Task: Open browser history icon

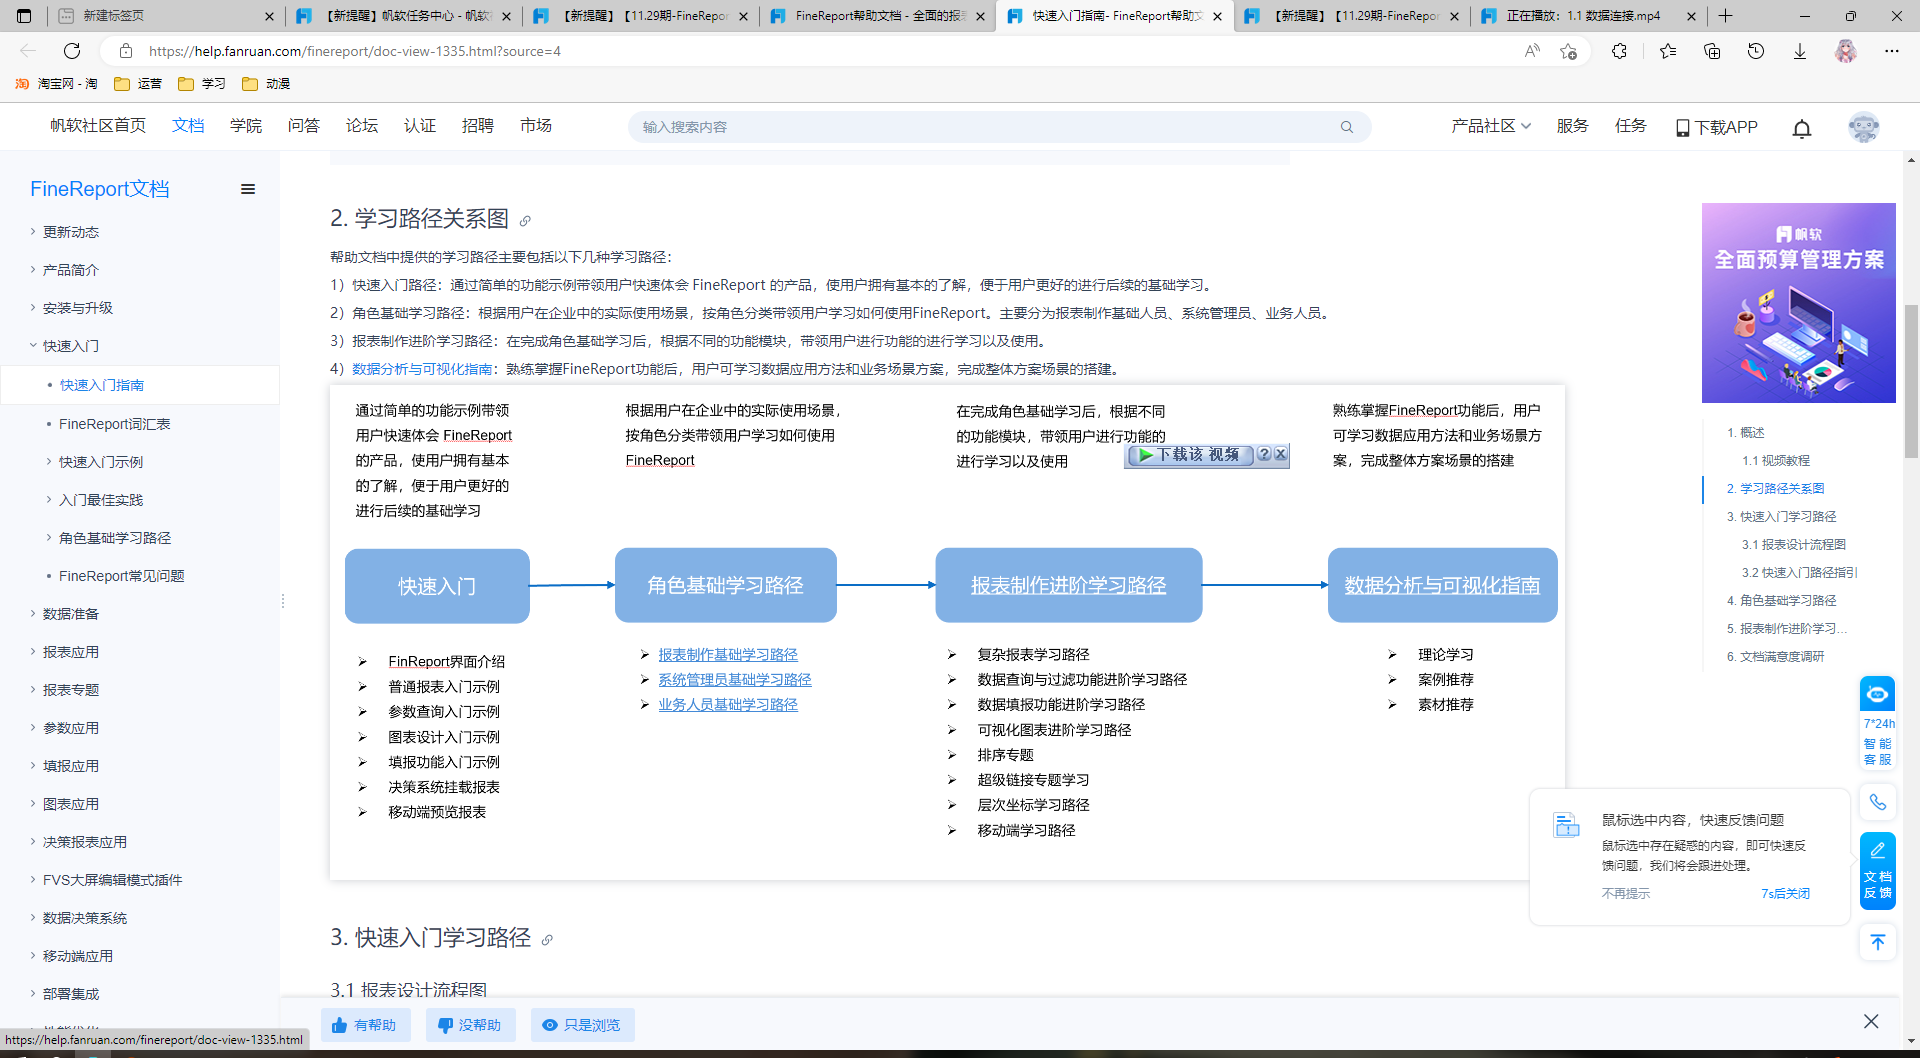Action: pyautogui.click(x=1756, y=51)
